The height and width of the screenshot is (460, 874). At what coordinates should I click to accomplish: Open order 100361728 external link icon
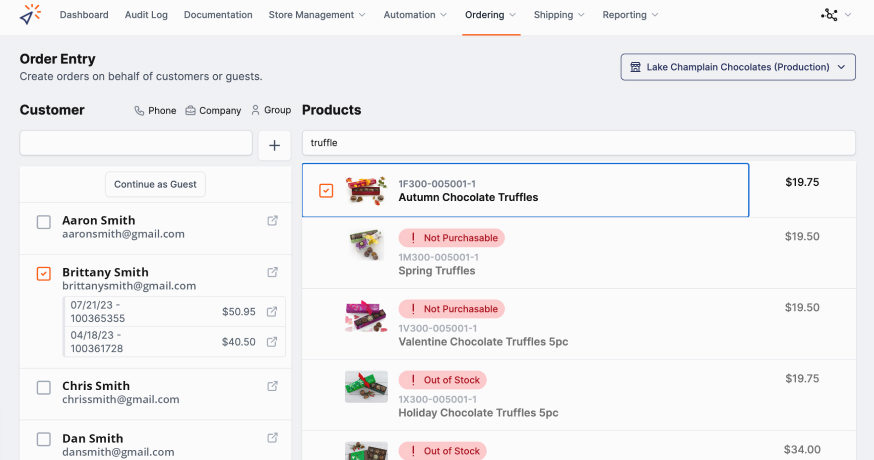coord(273,341)
